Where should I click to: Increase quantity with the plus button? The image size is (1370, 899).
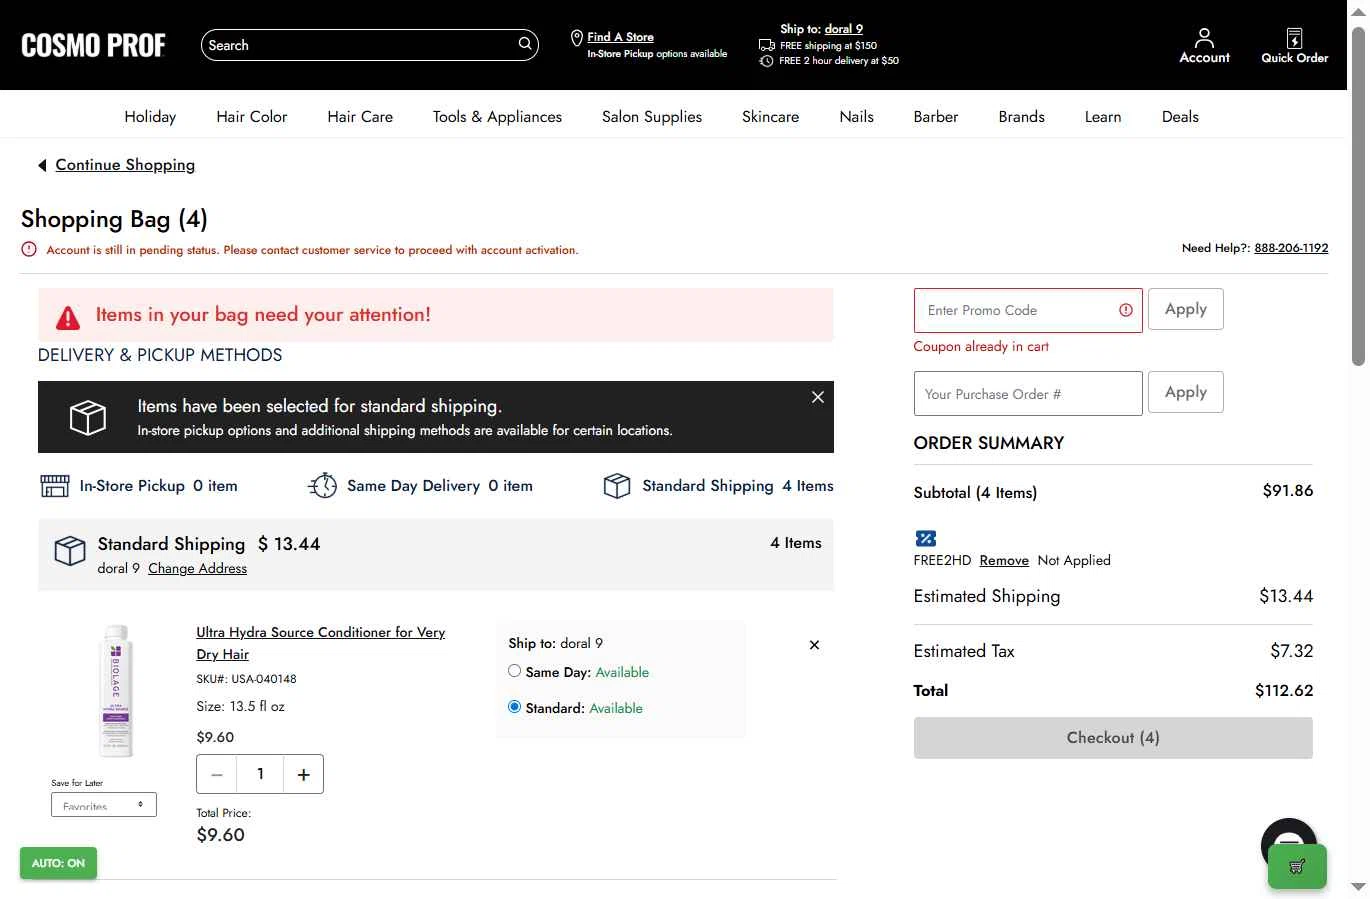click(304, 774)
